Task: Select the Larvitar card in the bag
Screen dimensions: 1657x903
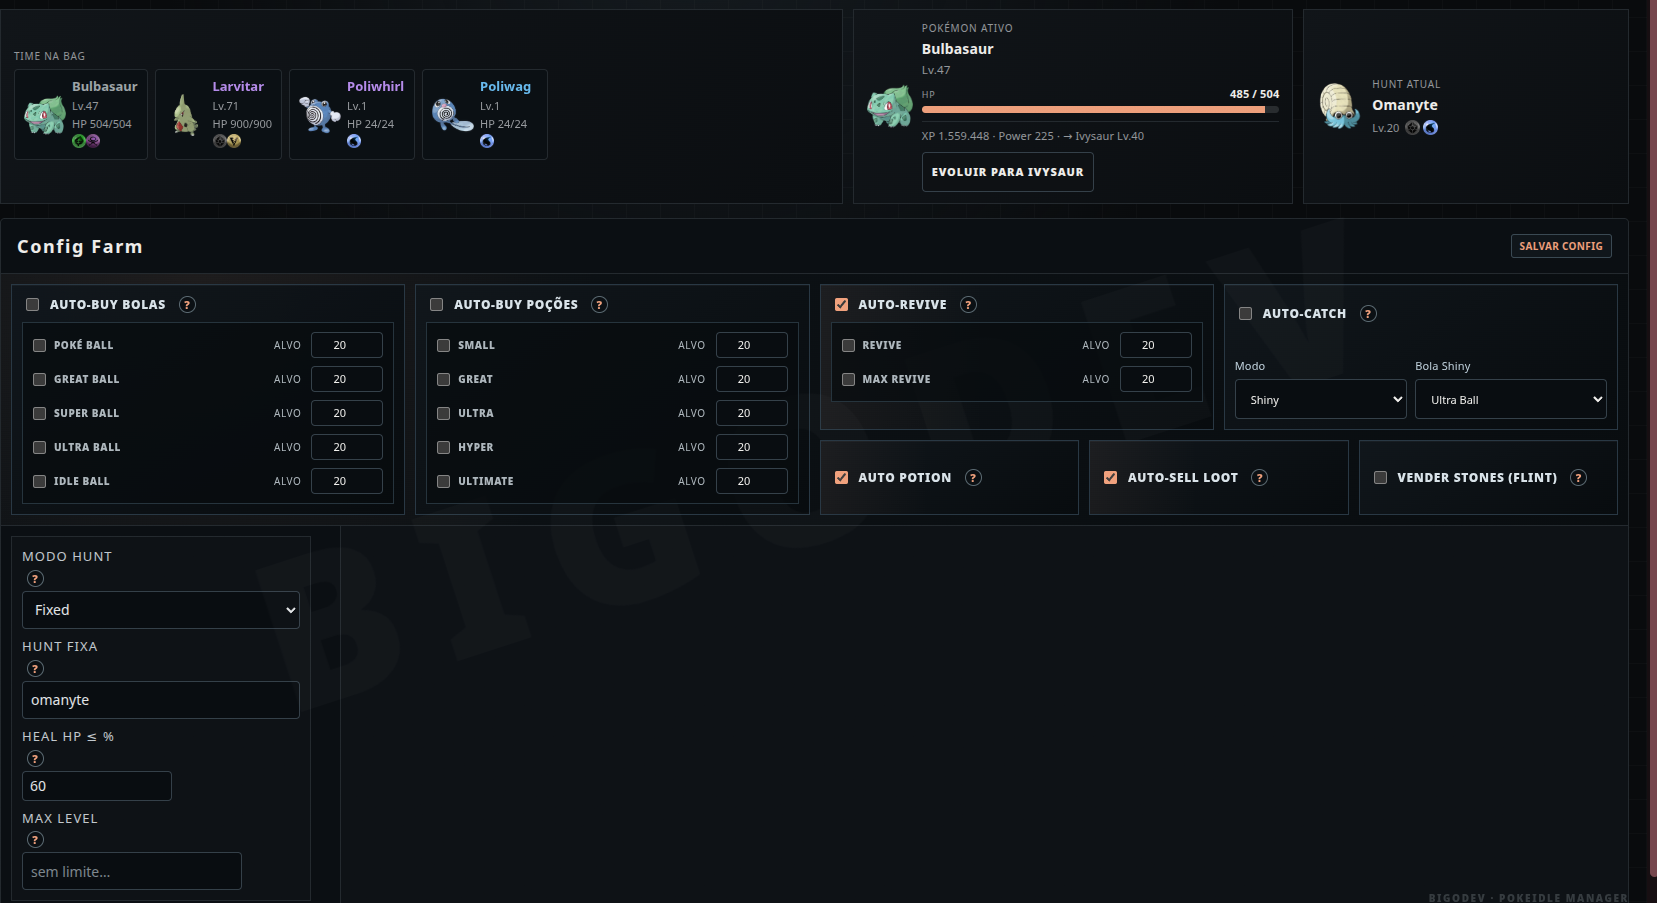Action: coord(218,114)
